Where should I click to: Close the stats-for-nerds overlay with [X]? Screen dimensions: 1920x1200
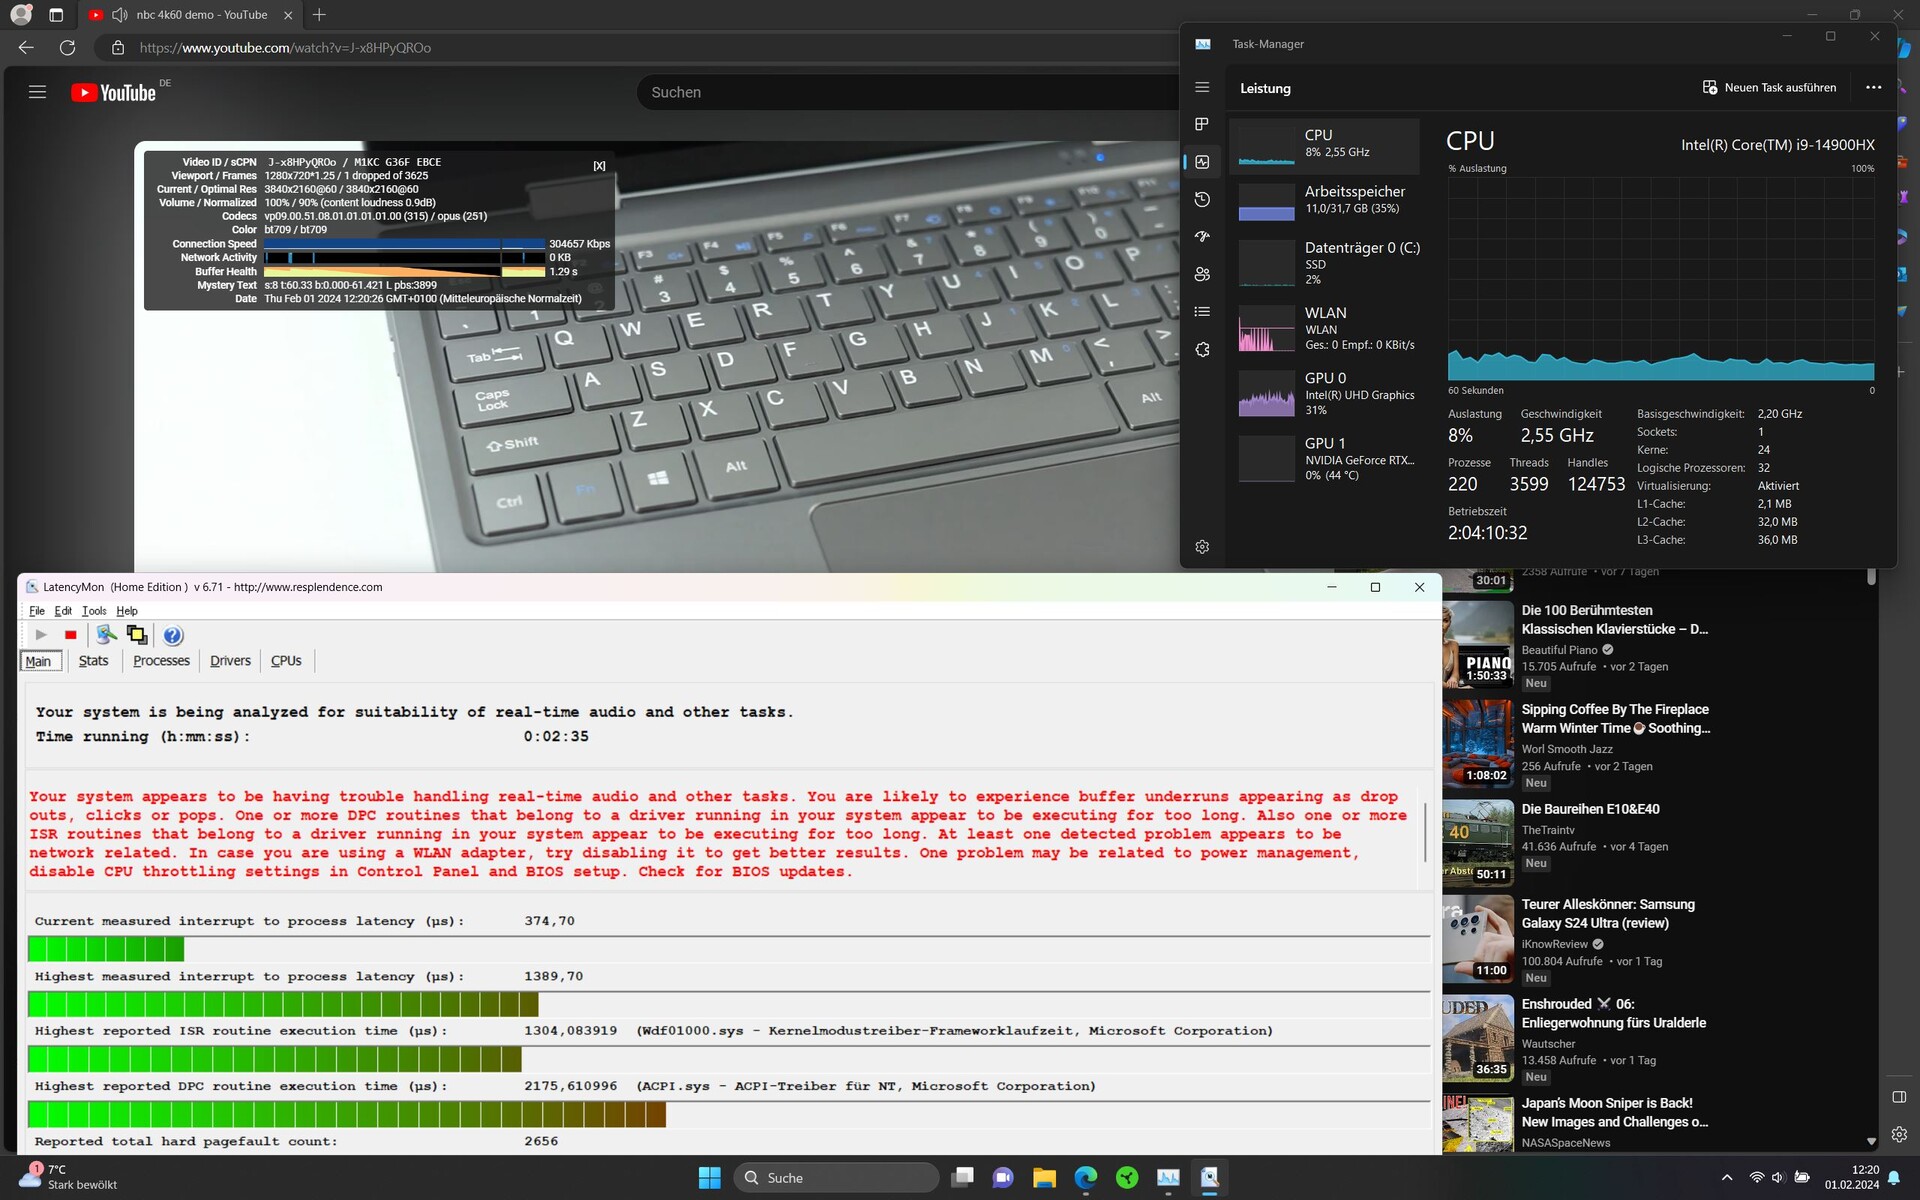[599, 166]
